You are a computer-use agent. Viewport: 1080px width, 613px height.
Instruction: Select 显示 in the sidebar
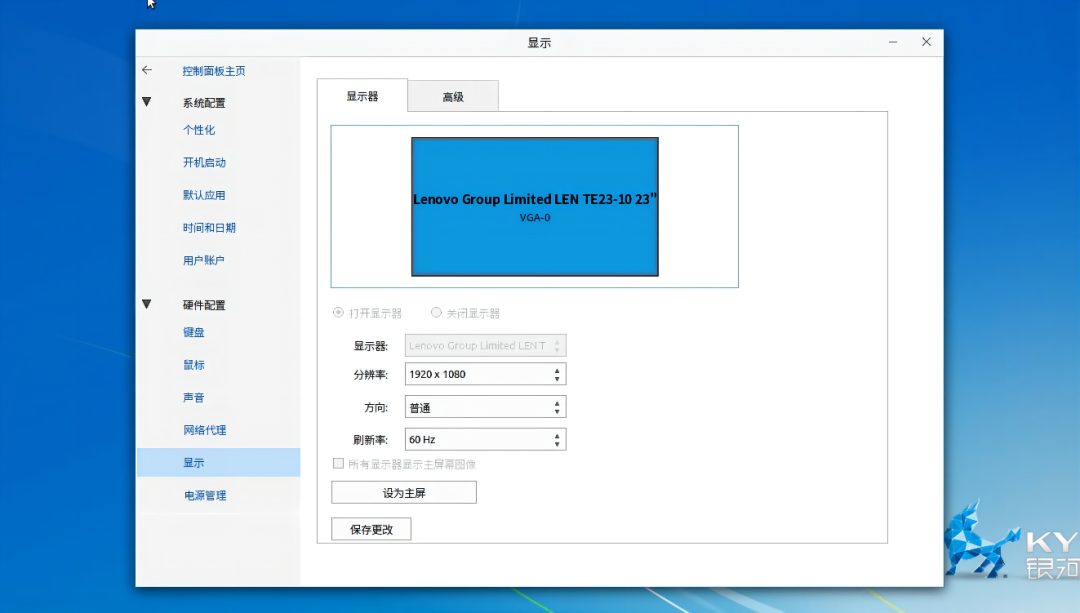click(219, 462)
